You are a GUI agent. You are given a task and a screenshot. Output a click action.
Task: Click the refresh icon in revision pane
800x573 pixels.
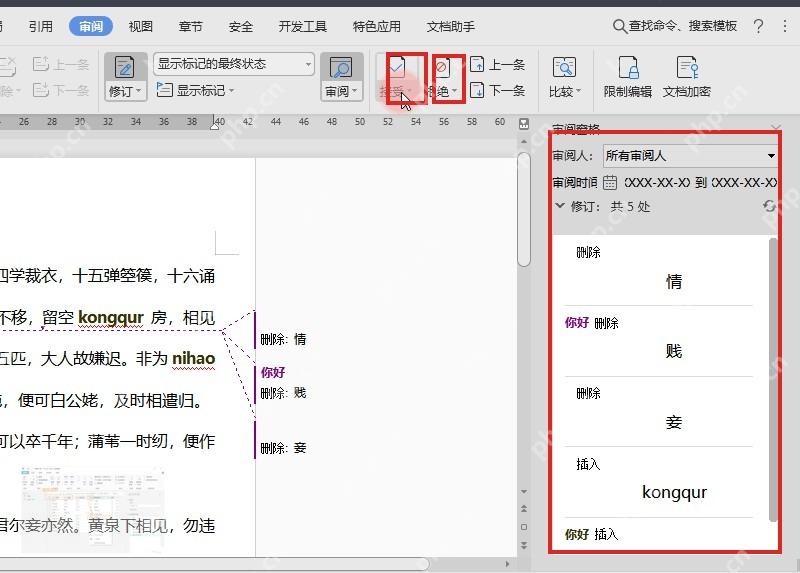(769, 206)
